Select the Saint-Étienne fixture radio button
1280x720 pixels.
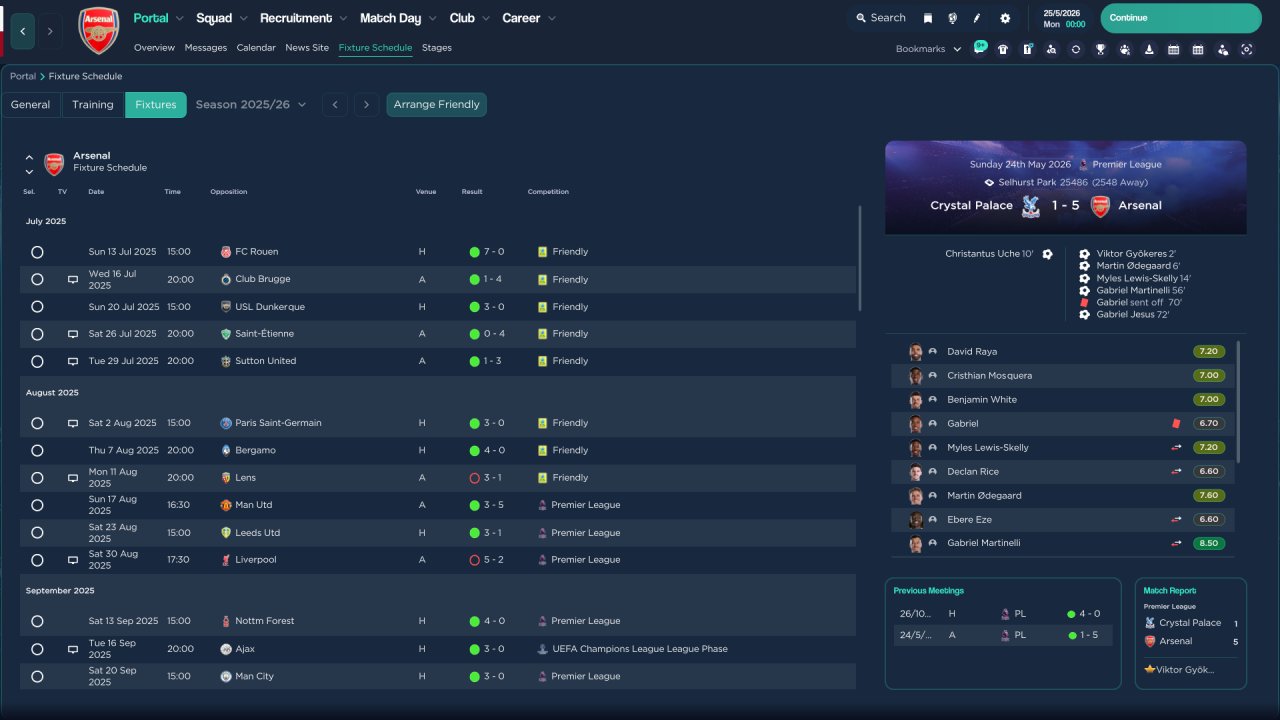click(37, 334)
